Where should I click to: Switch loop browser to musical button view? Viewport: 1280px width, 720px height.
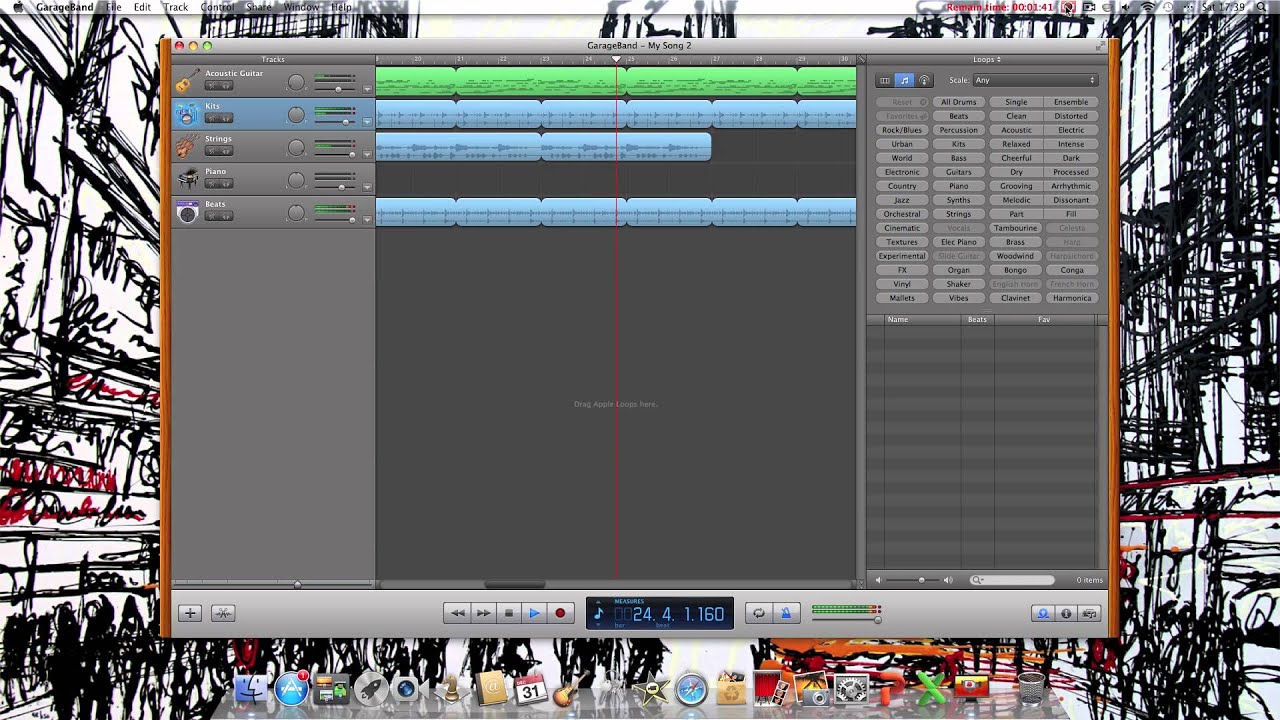(904, 80)
